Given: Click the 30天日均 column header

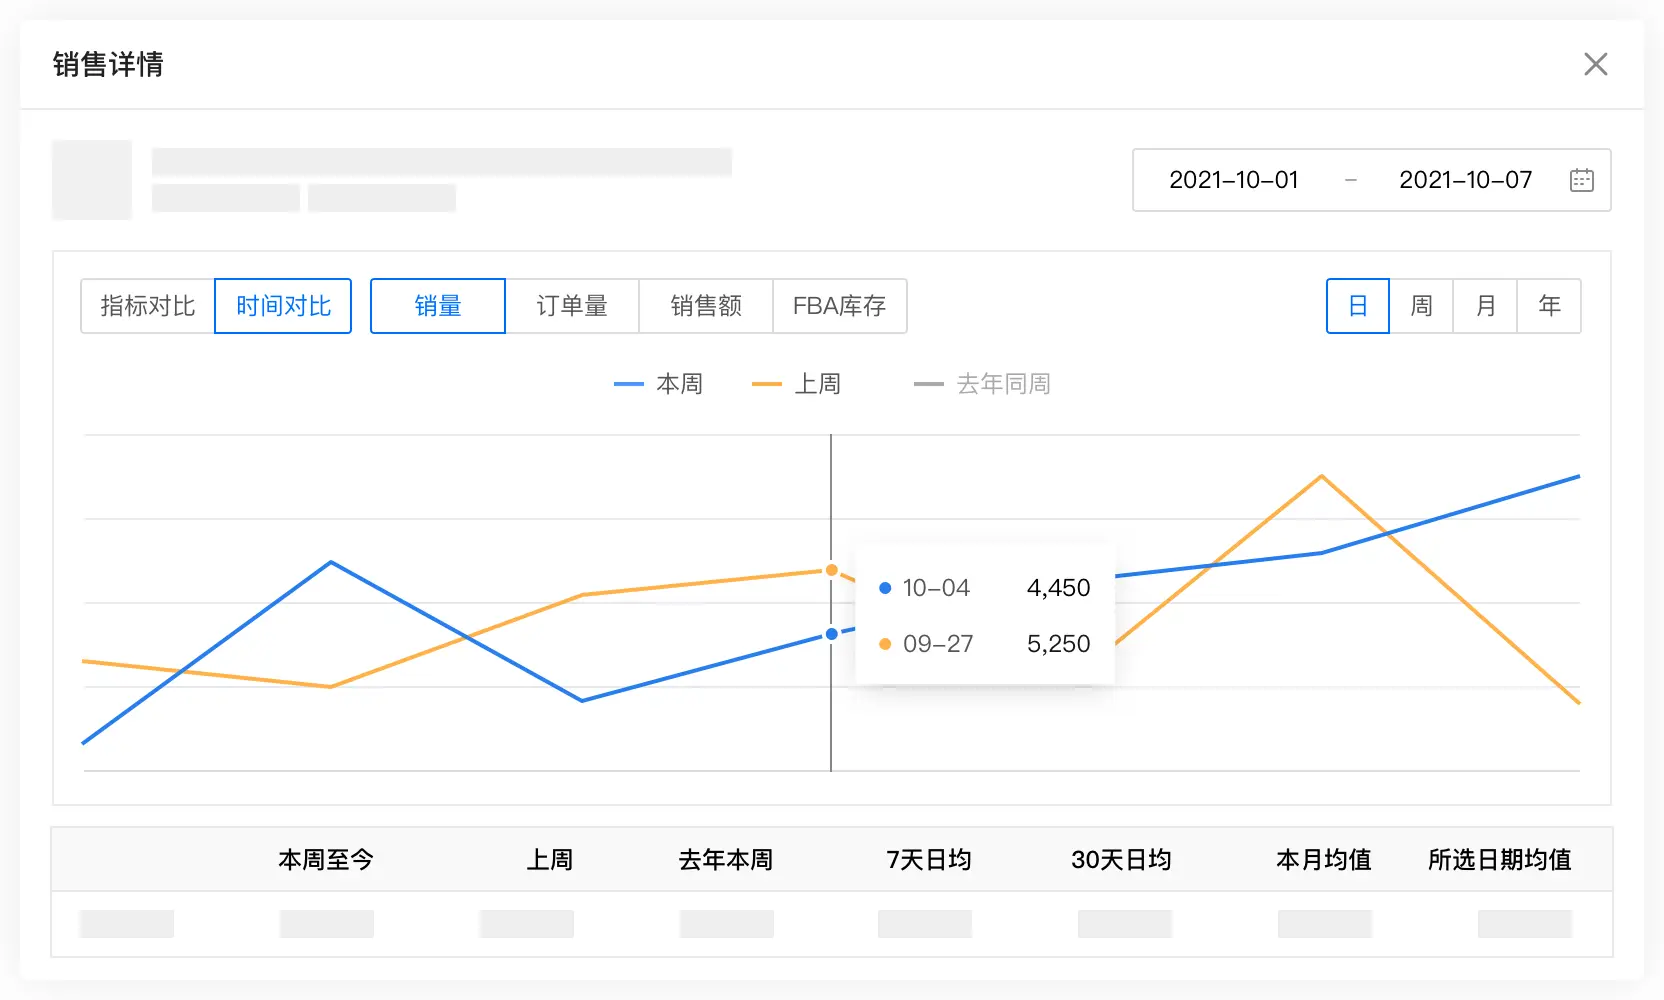Looking at the screenshot, I should tap(1121, 860).
